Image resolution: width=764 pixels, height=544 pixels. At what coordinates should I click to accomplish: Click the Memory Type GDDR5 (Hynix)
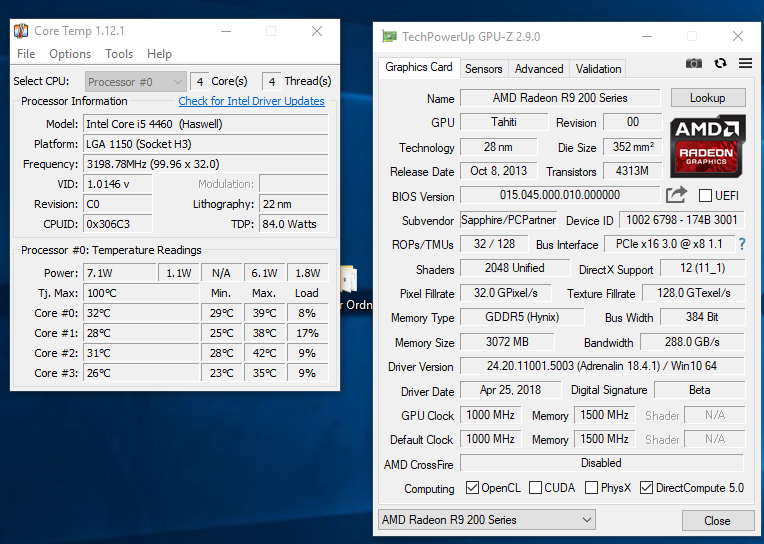click(522, 317)
